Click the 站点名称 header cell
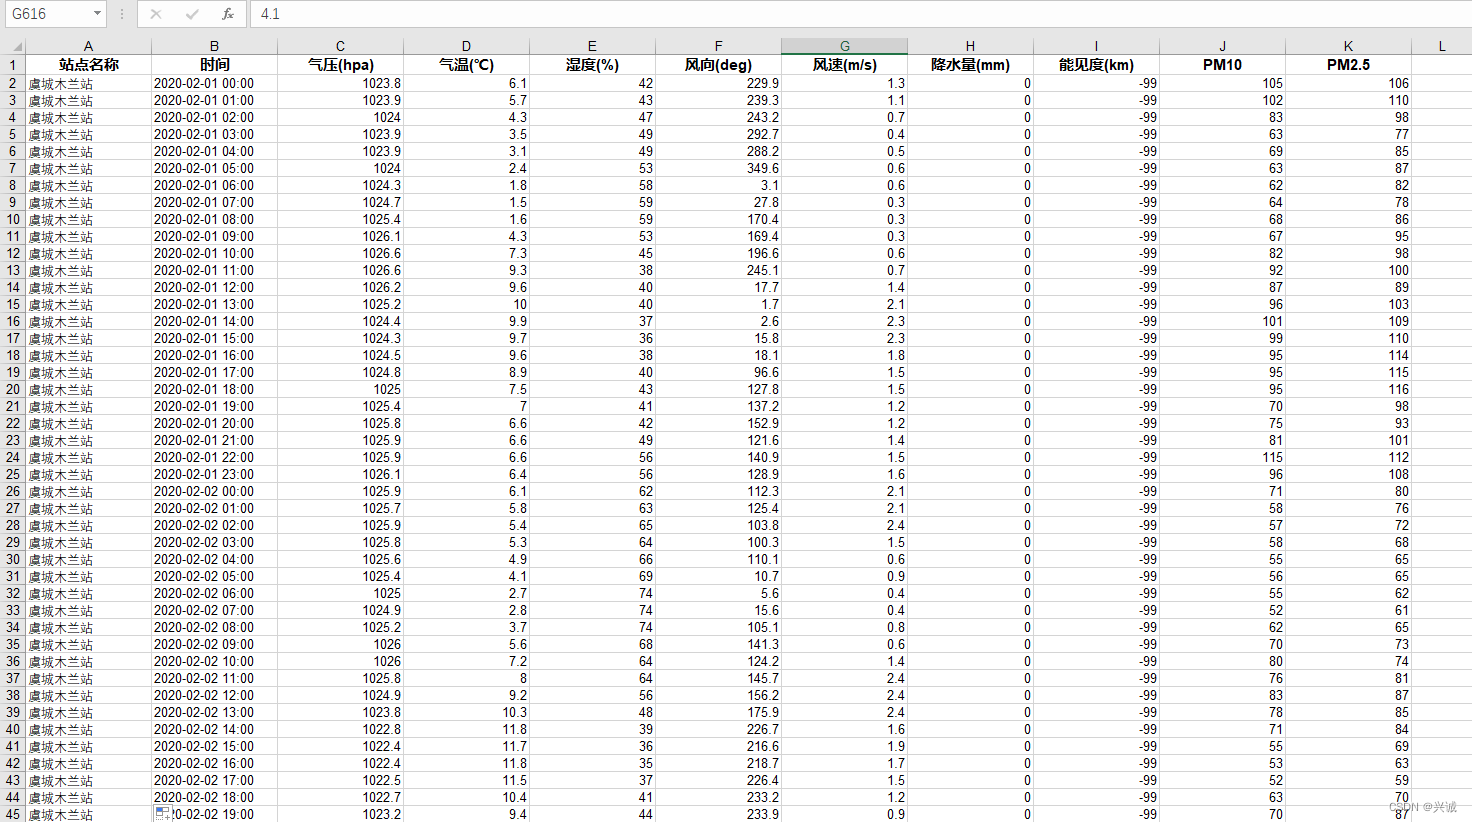The height and width of the screenshot is (822, 1472). [88, 65]
